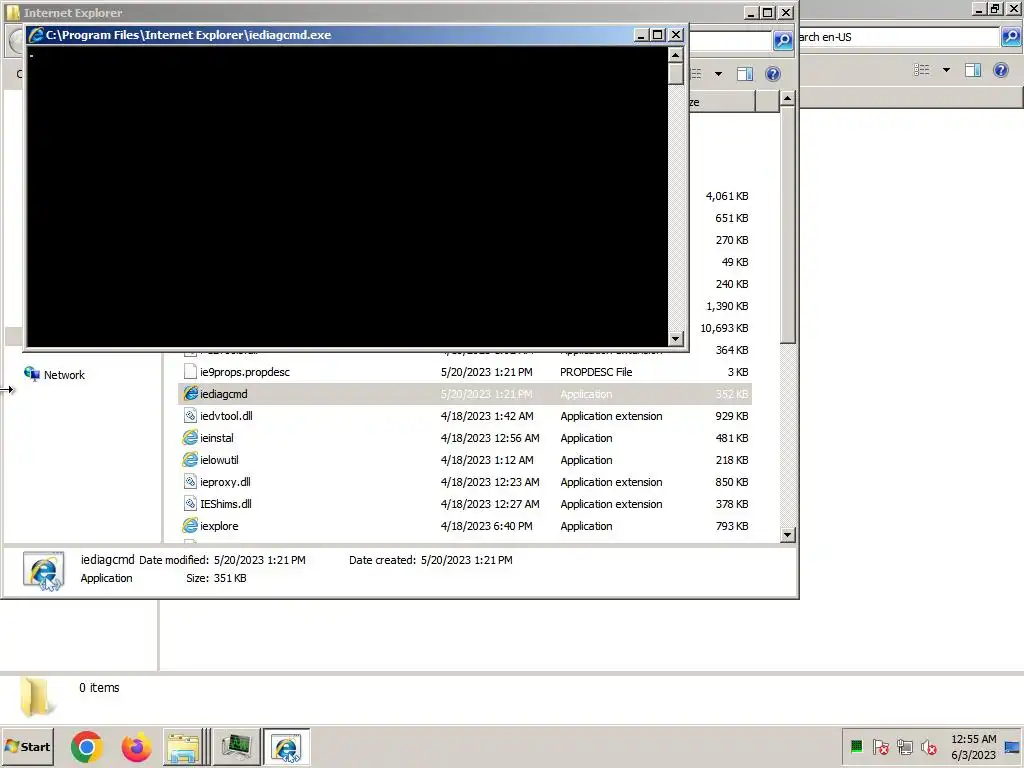Image resolution: width=1024 pixels, height=768 pixels.
Task: Open the taskbar clock showing 12:55 AM
Action: point(973,746)
